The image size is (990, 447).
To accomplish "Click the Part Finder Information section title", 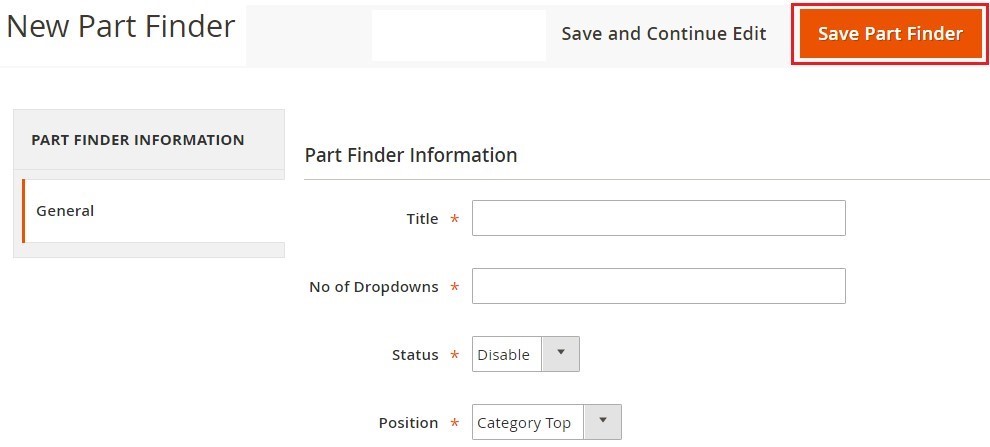I will pos(411,155).
